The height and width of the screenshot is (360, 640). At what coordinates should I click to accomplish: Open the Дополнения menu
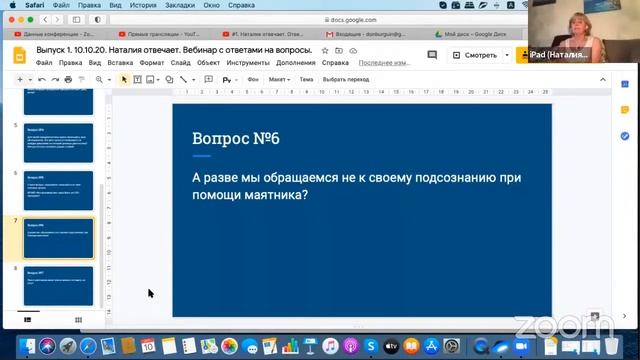296,63
